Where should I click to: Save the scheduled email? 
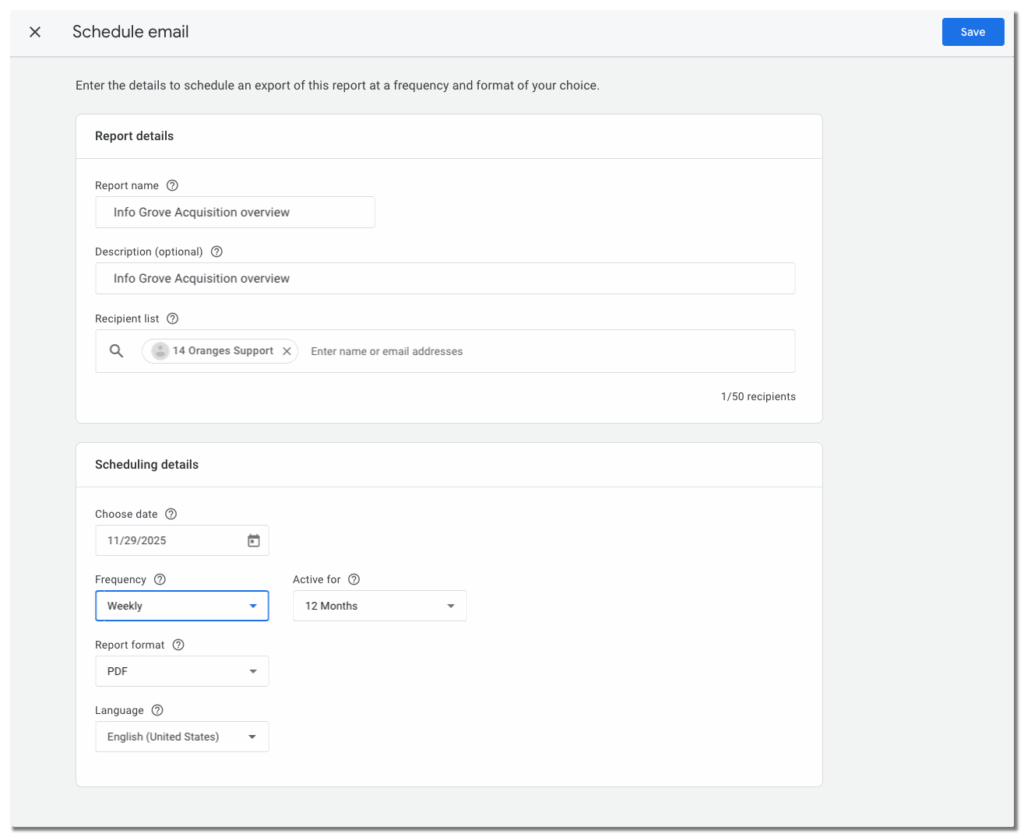click(972, 31)
